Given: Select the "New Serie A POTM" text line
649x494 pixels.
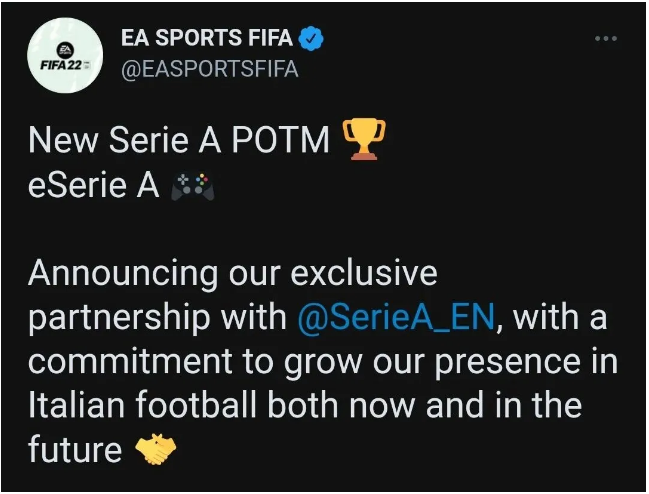Looking at the screenshot, I should [x=179, y=140].
